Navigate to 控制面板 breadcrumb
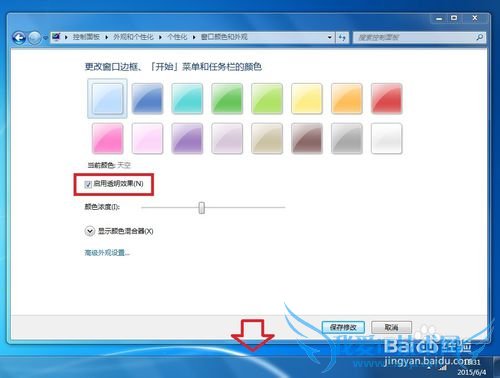Image resolution: width=500 pixels, height=378 pixels. coord(86,37)
